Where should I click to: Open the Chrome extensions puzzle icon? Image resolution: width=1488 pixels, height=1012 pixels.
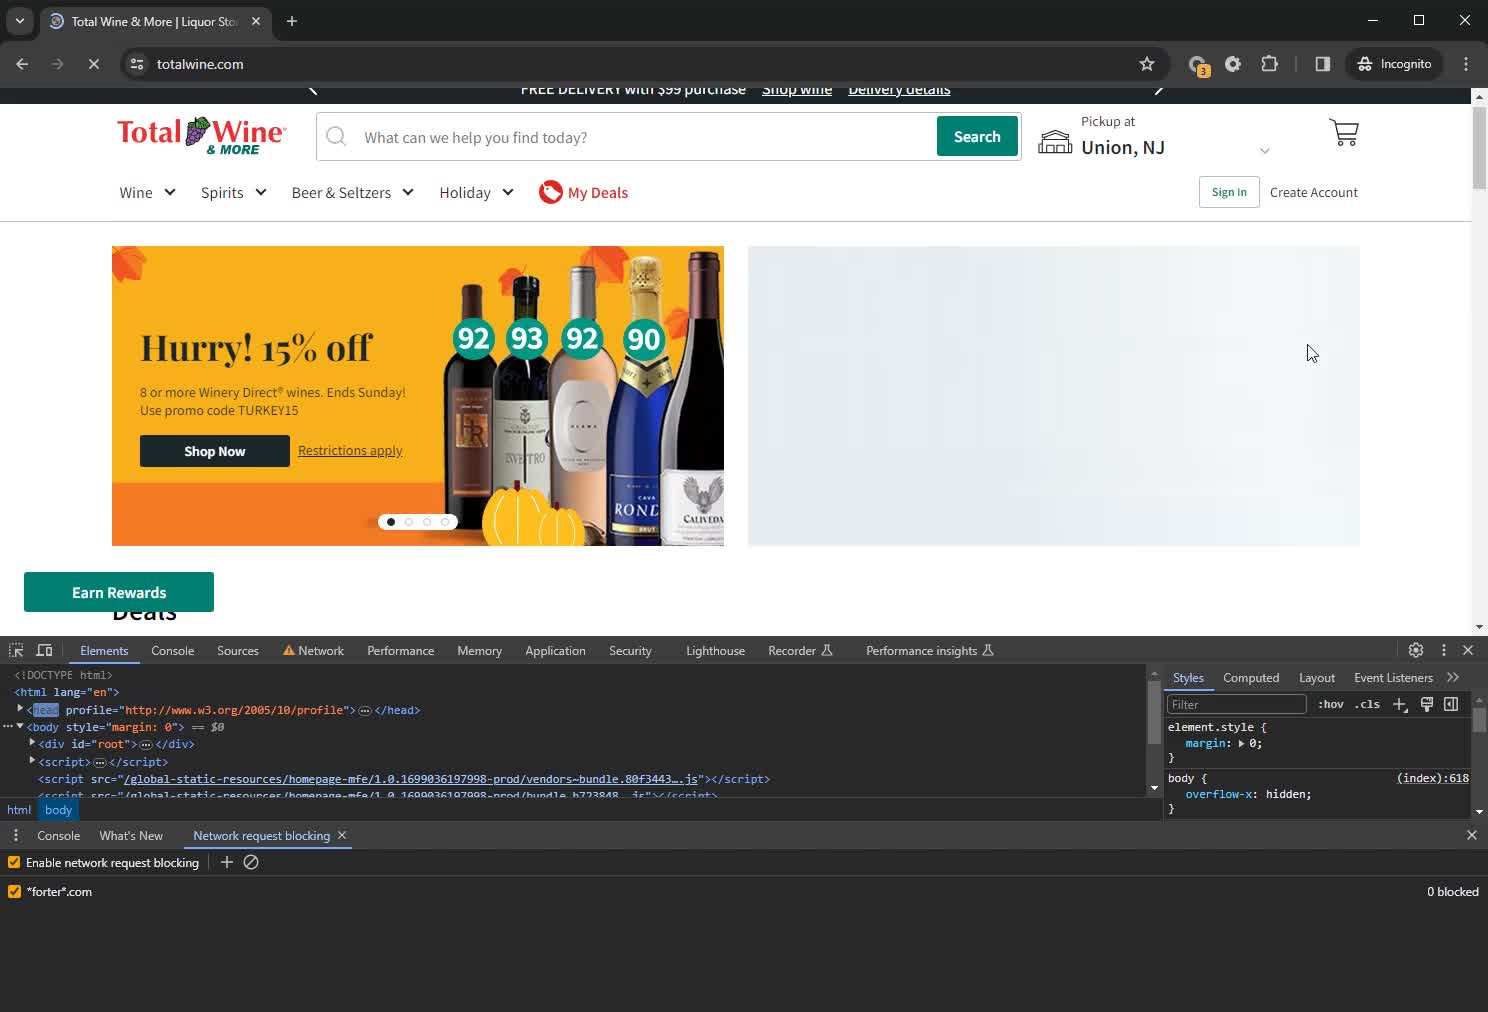click(x=1269, y=64)
